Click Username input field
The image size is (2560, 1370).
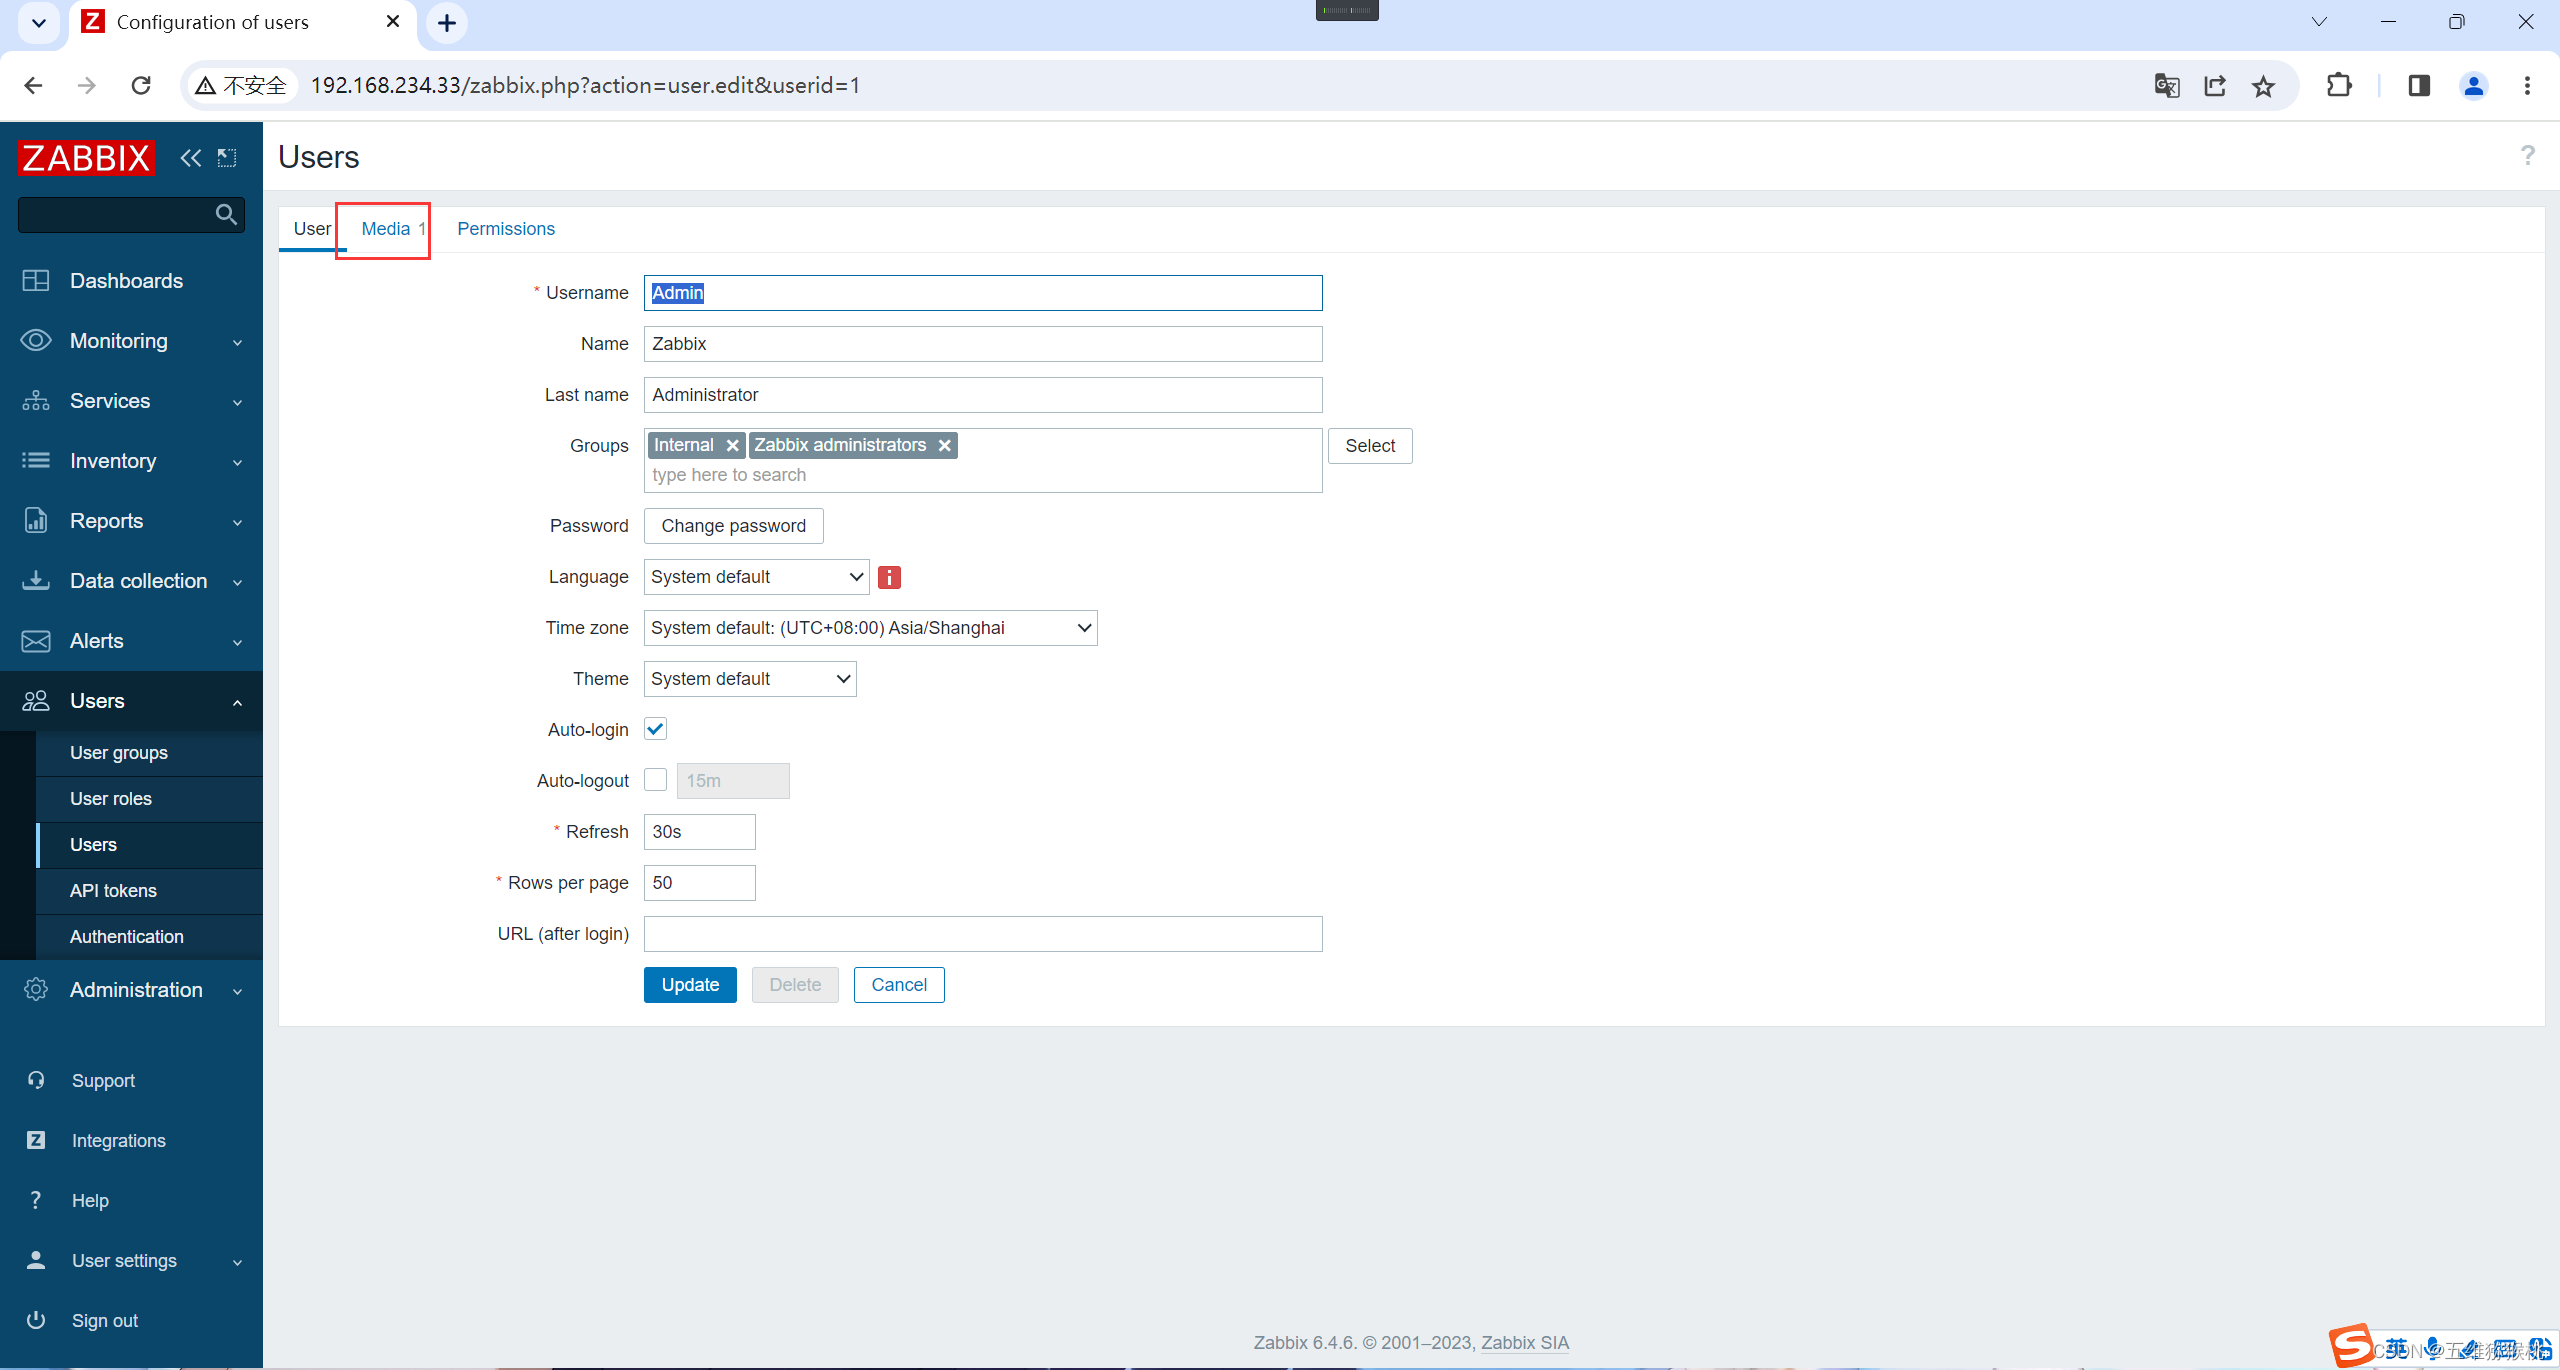point(982,291)
